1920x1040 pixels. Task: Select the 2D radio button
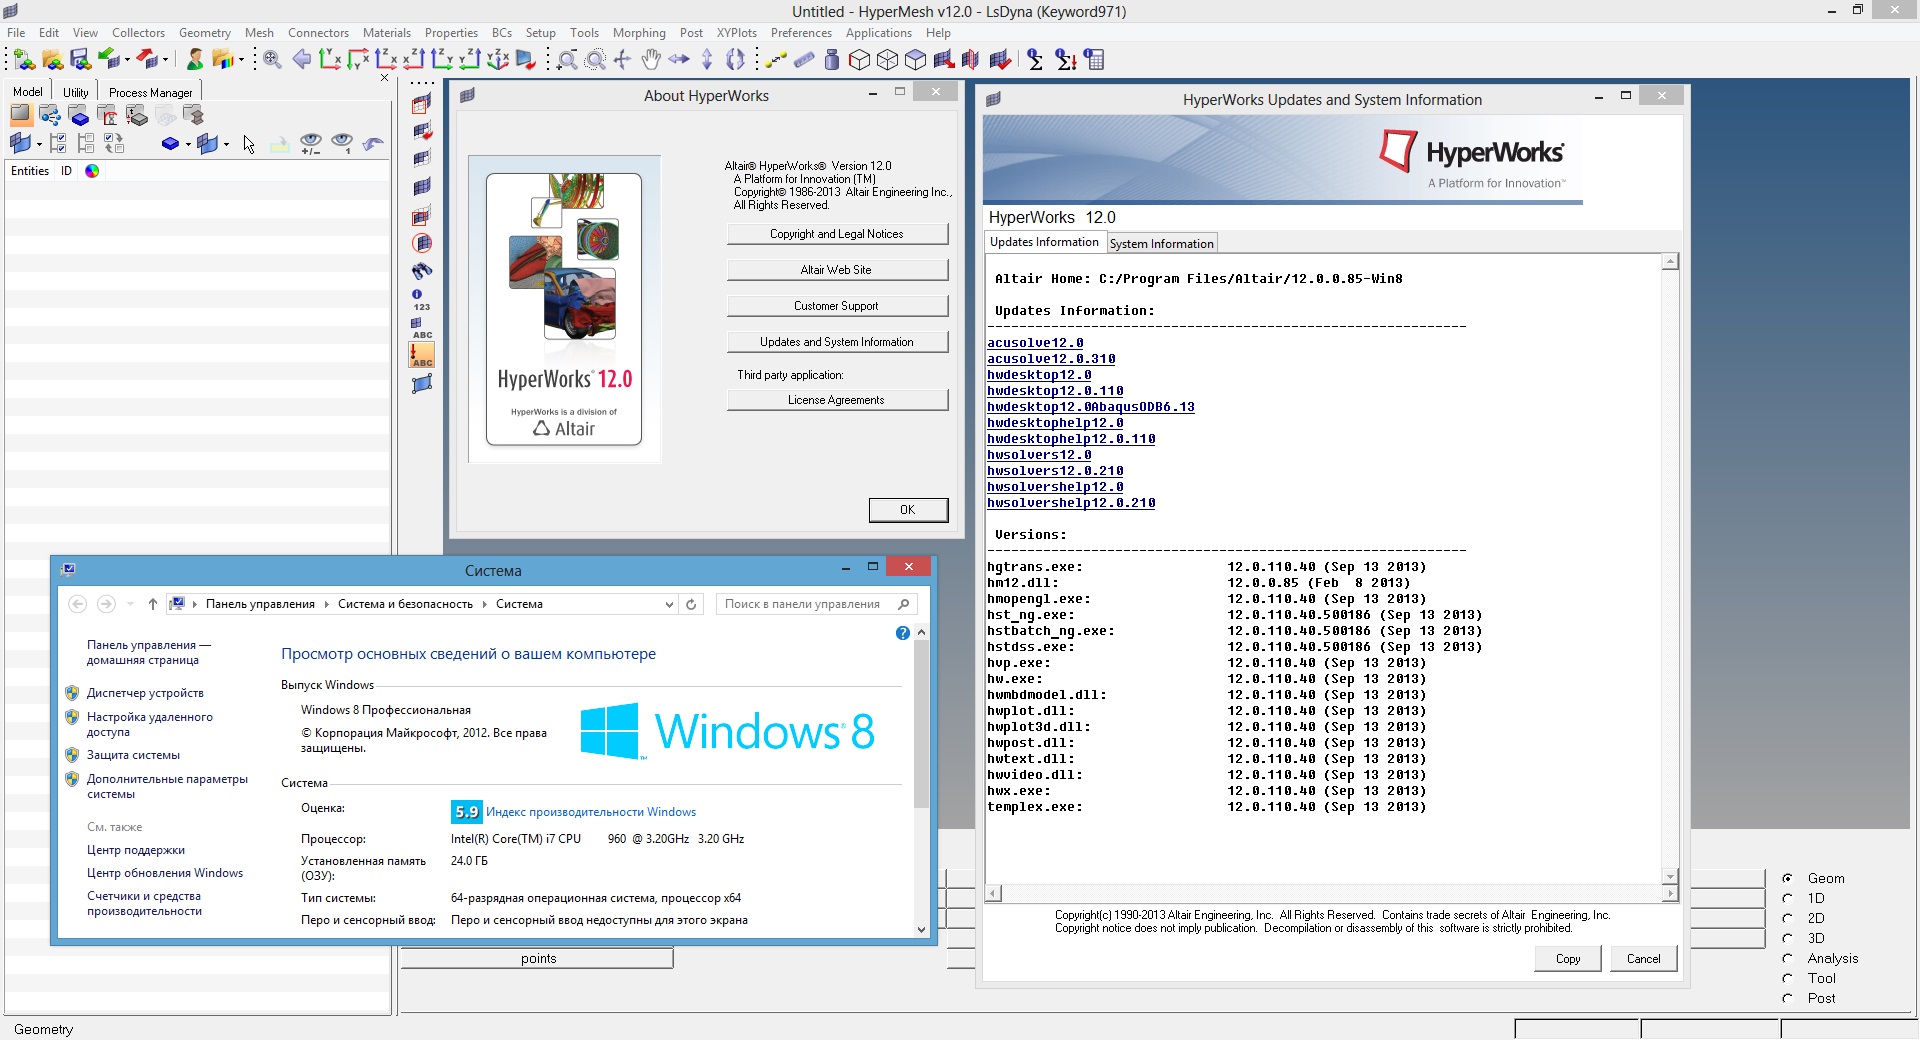click(x=1787, y=918)
